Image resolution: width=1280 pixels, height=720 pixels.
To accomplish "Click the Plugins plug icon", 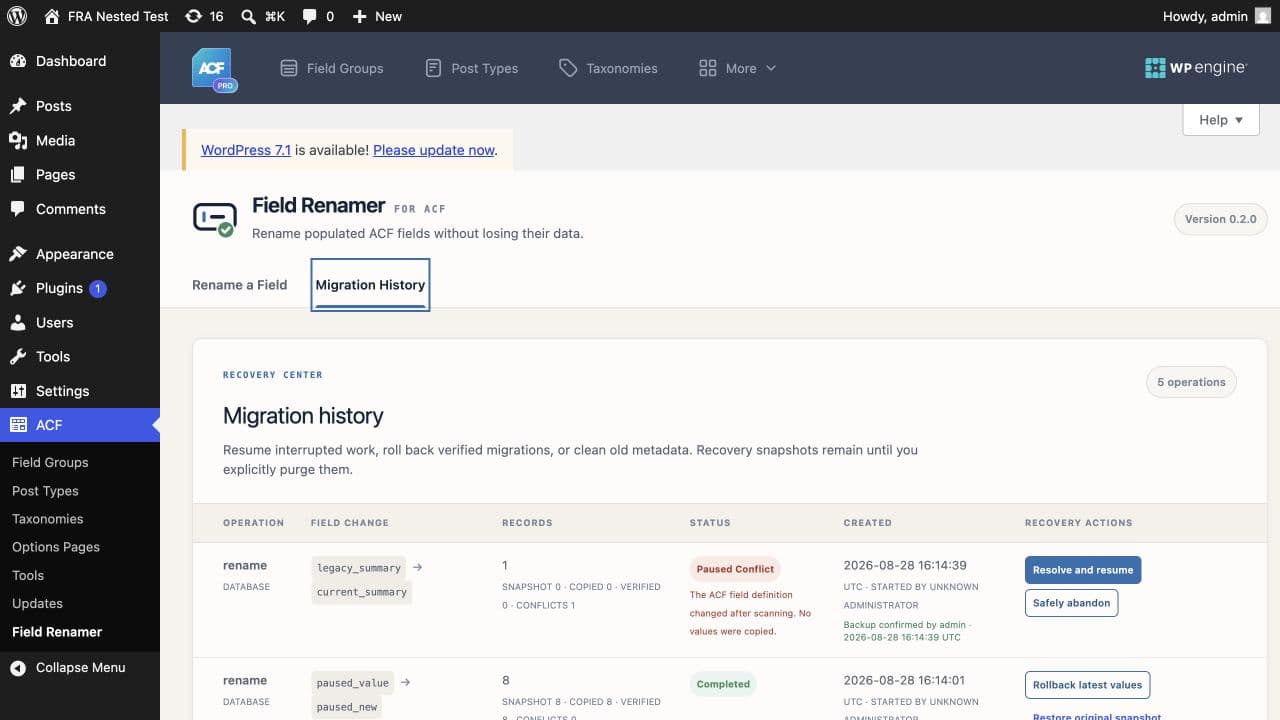I will pos(18,288).
